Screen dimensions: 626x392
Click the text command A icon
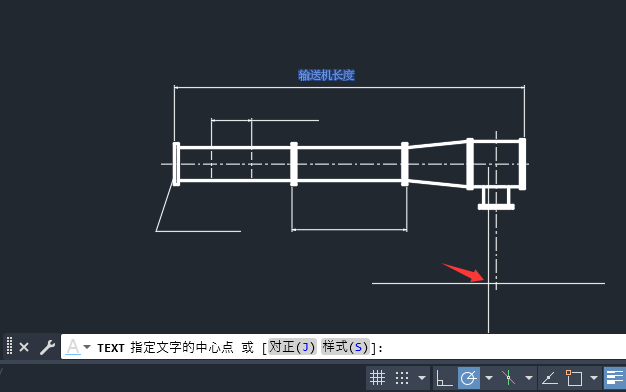(x=73, y=347)
